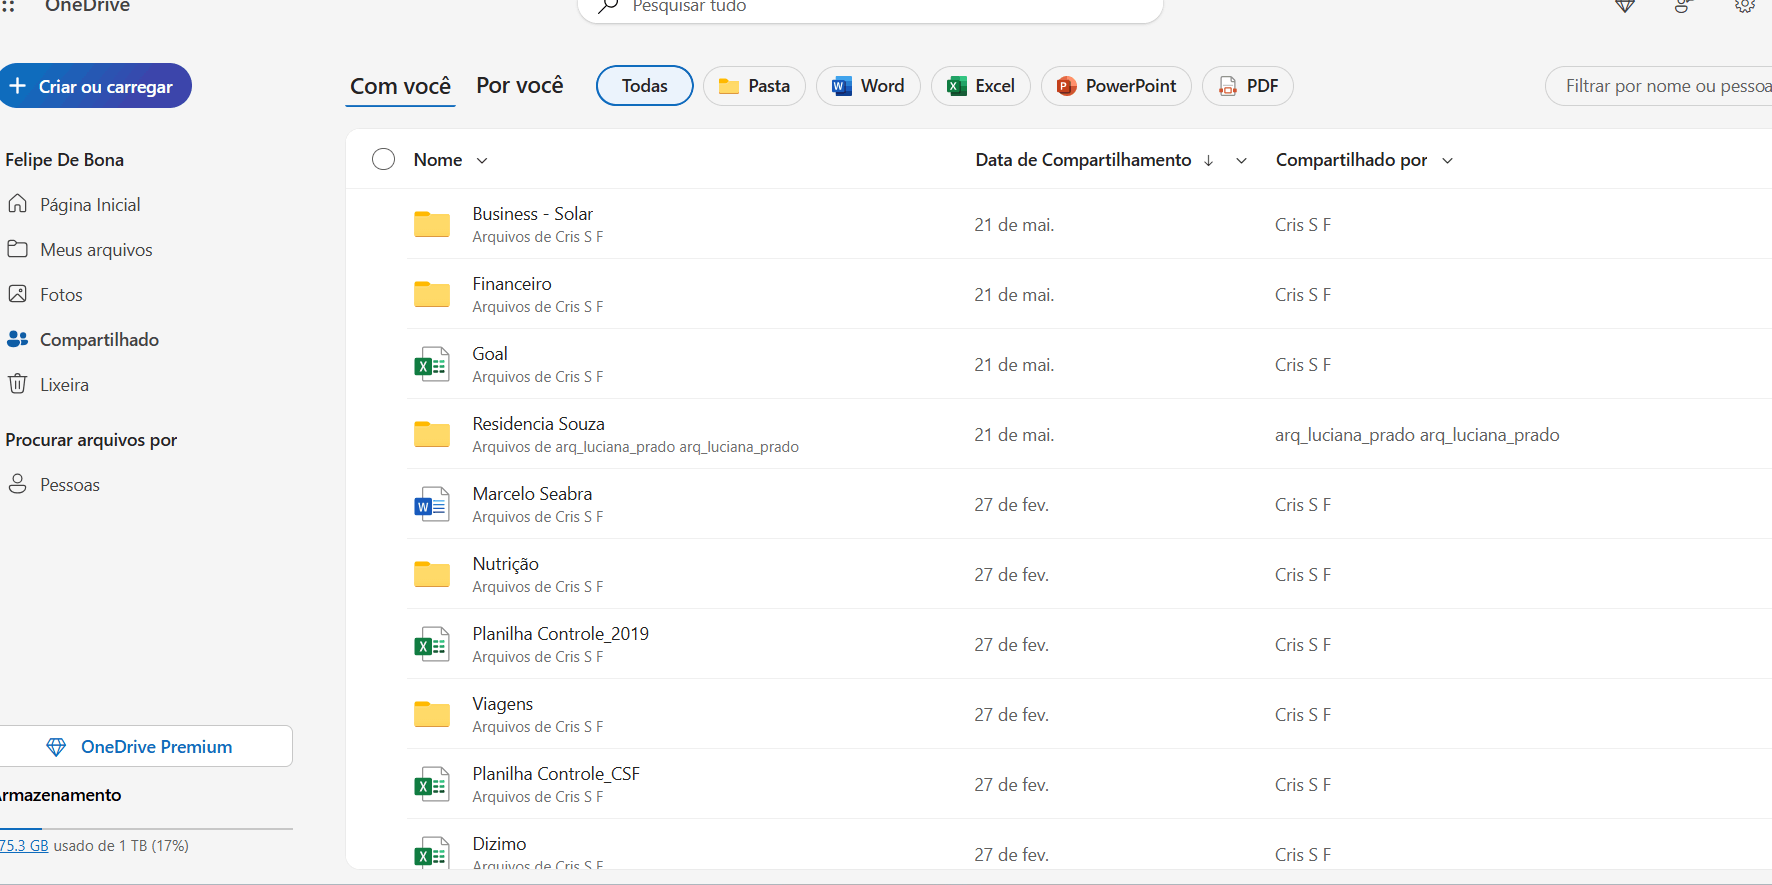1772x885 pixels.
Task: Enable the Excel file type filter
Action: click(x=981, y=86)
